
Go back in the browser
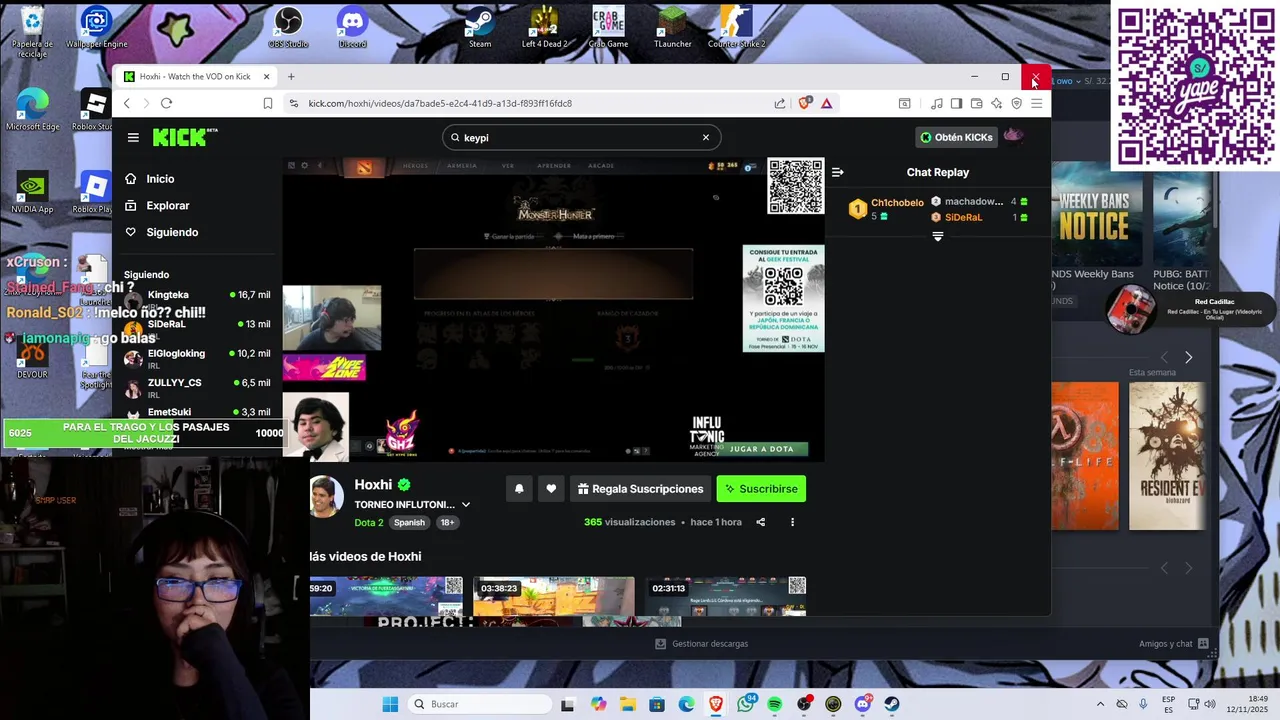127,103
